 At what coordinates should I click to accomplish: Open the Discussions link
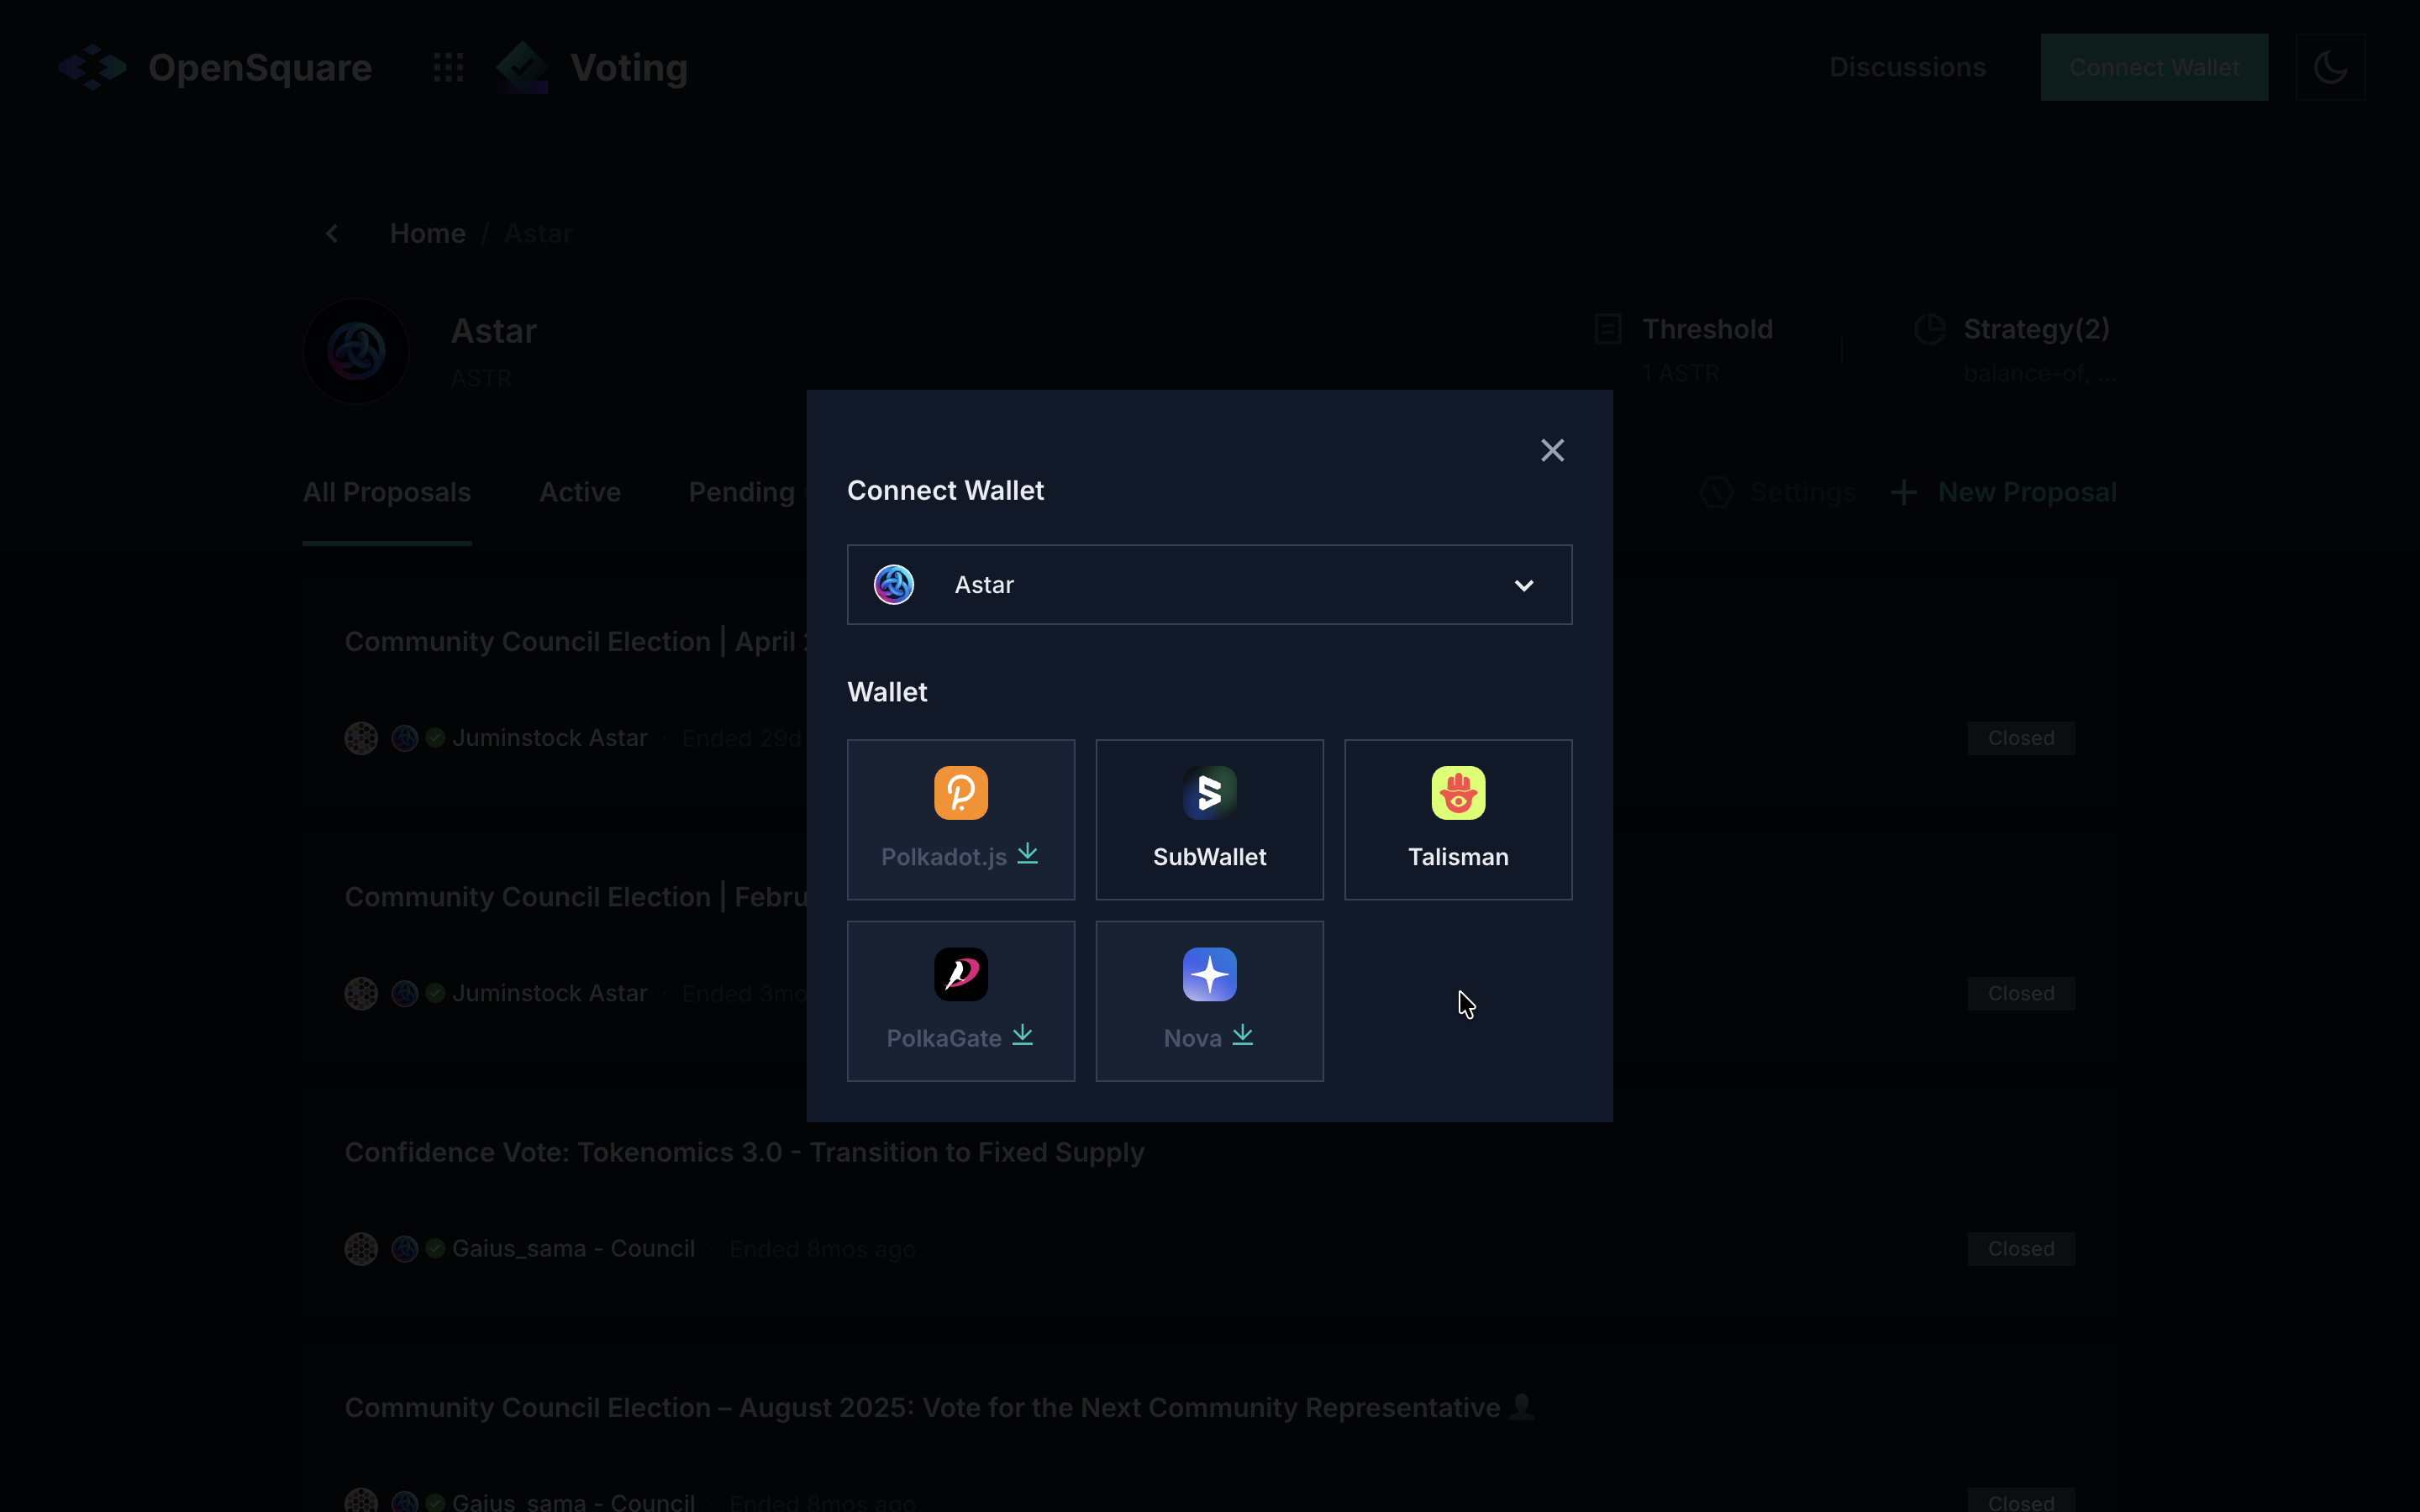[x=1907, y=67]
